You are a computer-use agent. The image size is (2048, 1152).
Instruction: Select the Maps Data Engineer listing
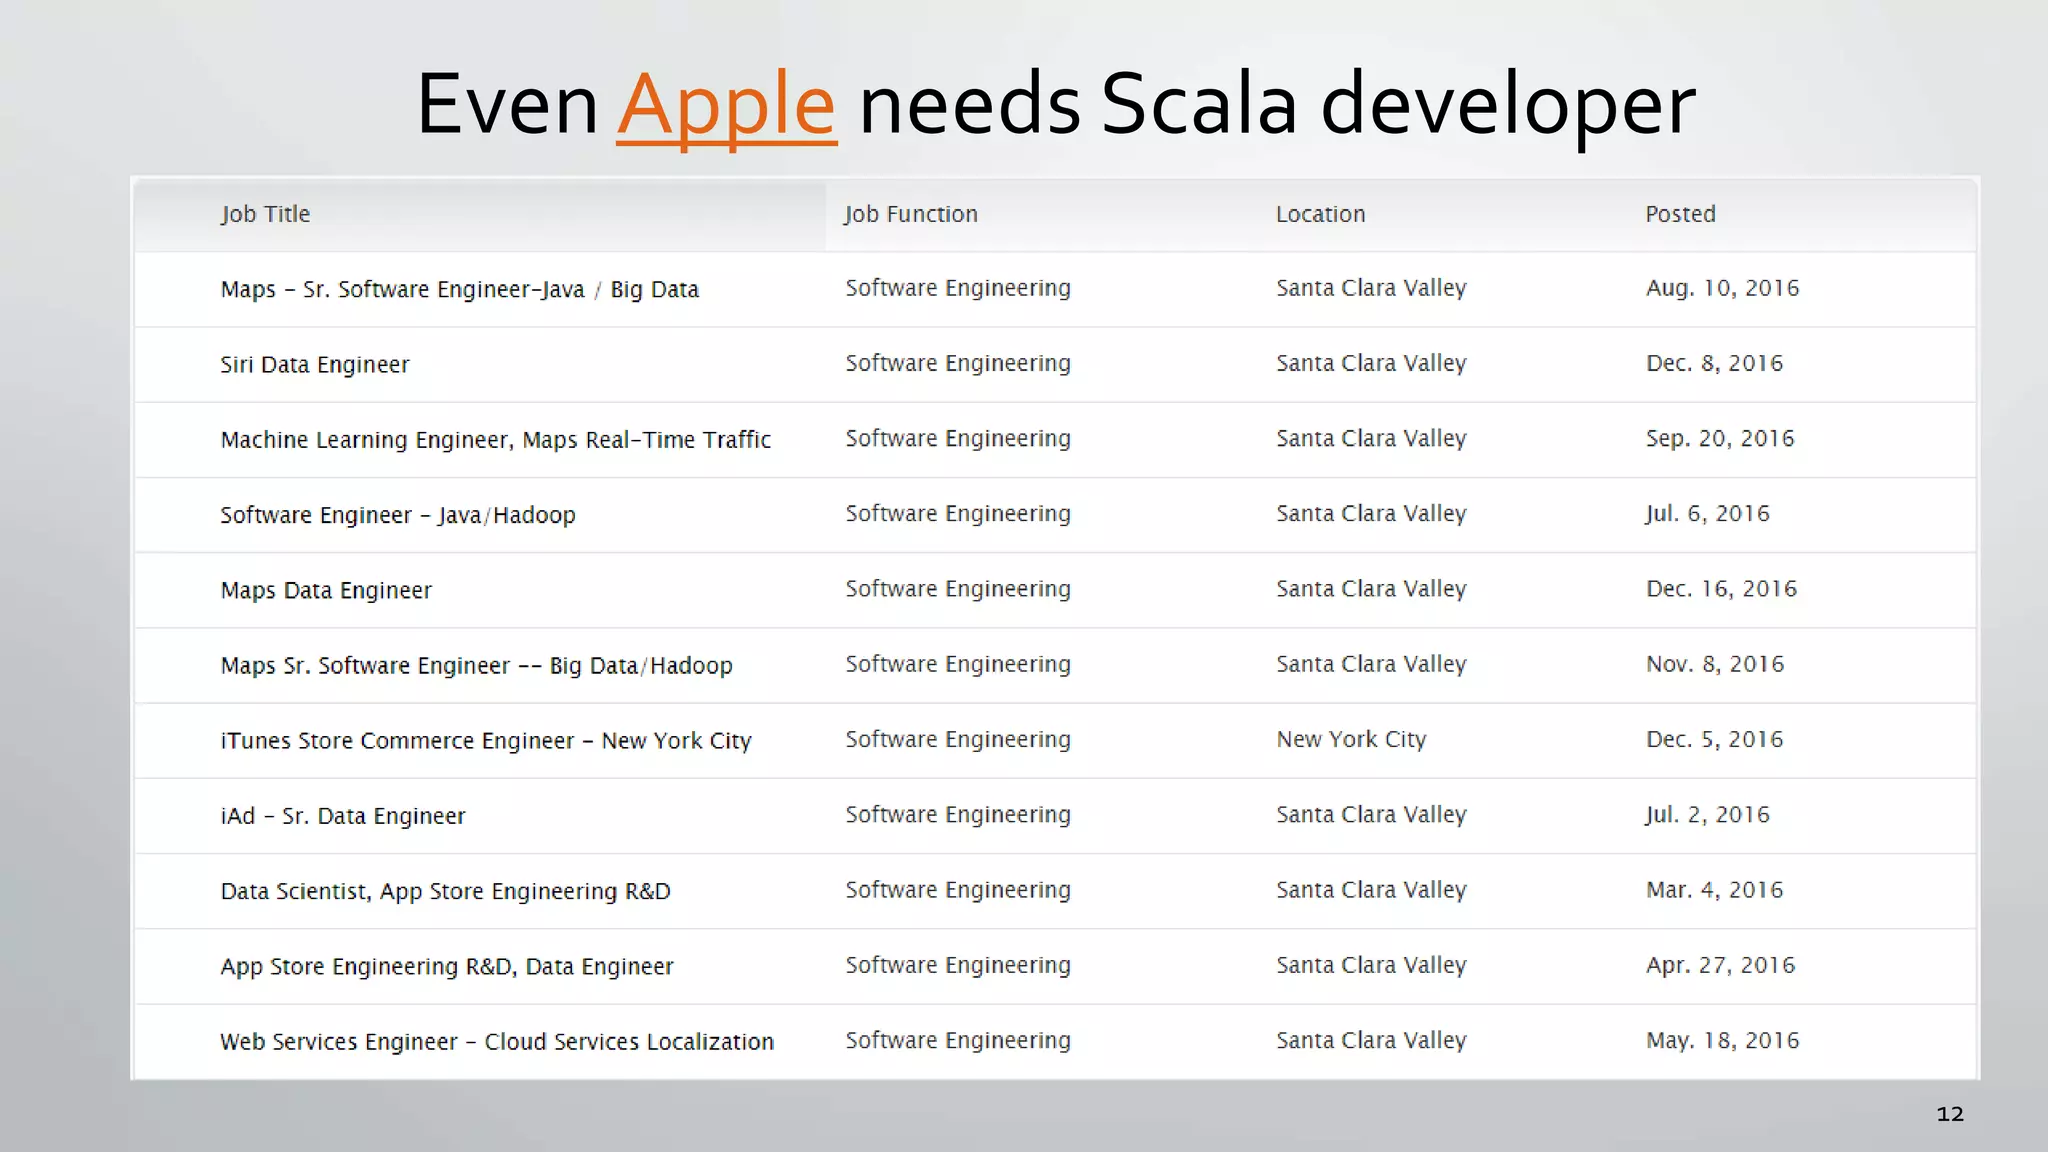pyautogui.click(x=326, y=590)
